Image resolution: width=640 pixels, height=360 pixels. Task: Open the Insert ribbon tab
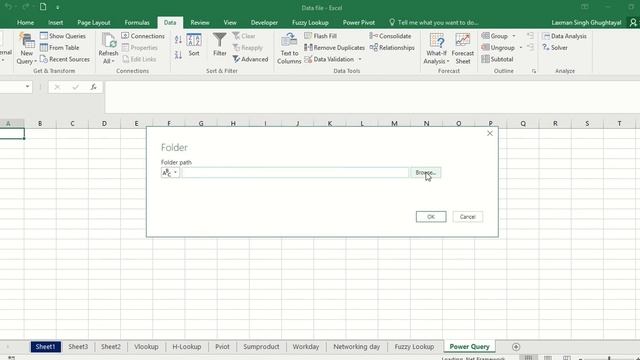pos(56,22)
